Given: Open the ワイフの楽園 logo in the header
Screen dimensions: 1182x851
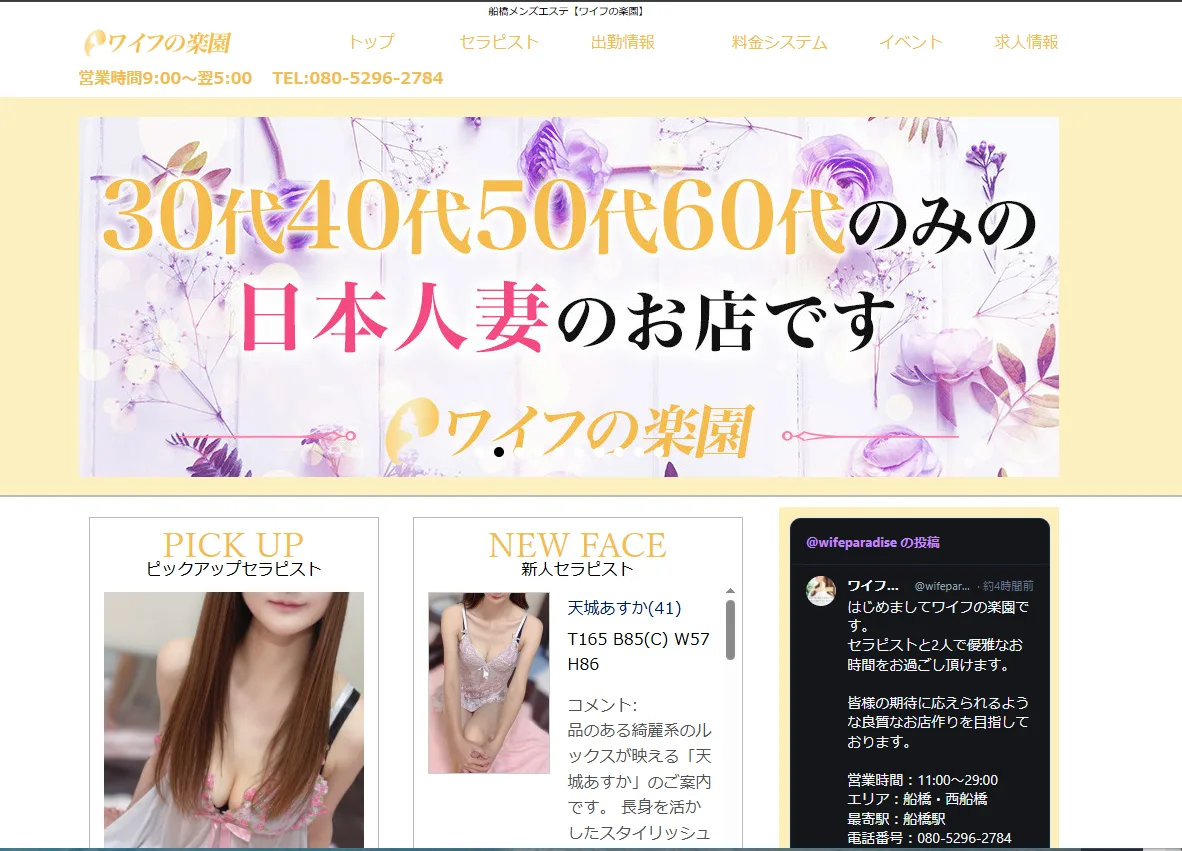Looking at the screenshot, I should click(x=158, y=43).
